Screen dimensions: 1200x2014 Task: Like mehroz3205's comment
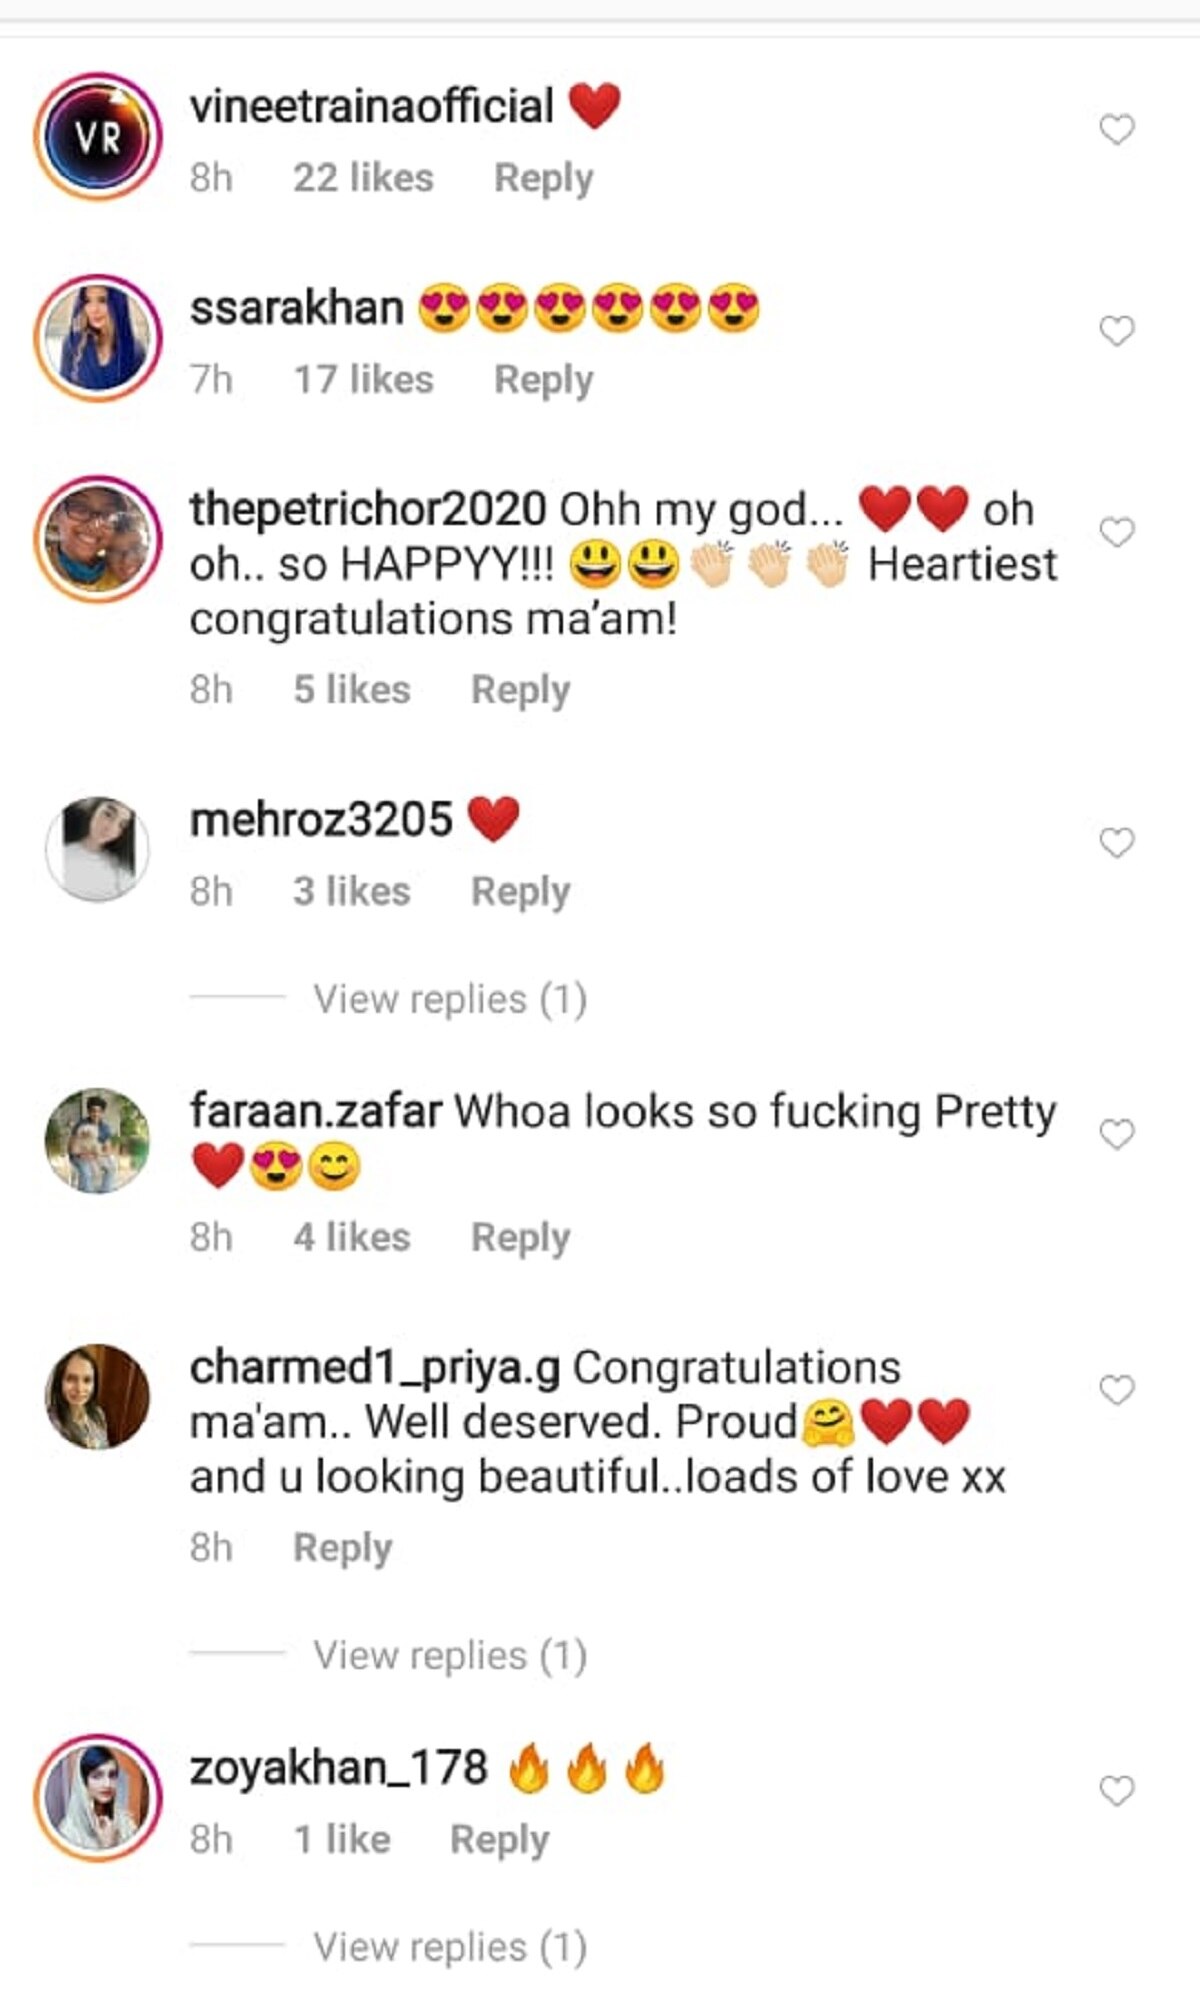1116,843
